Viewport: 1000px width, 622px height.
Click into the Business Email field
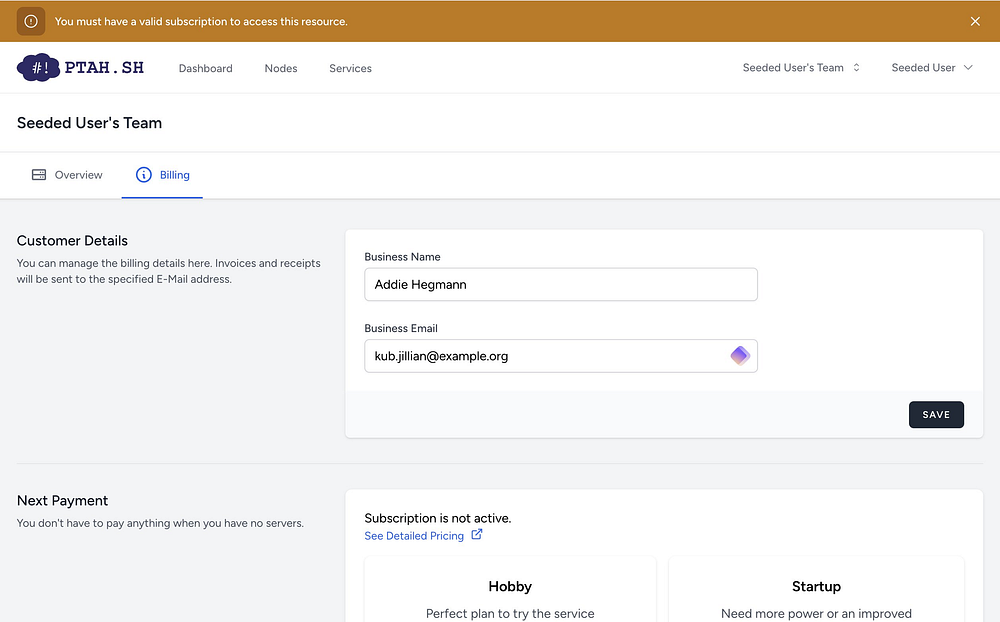[540, 356]
